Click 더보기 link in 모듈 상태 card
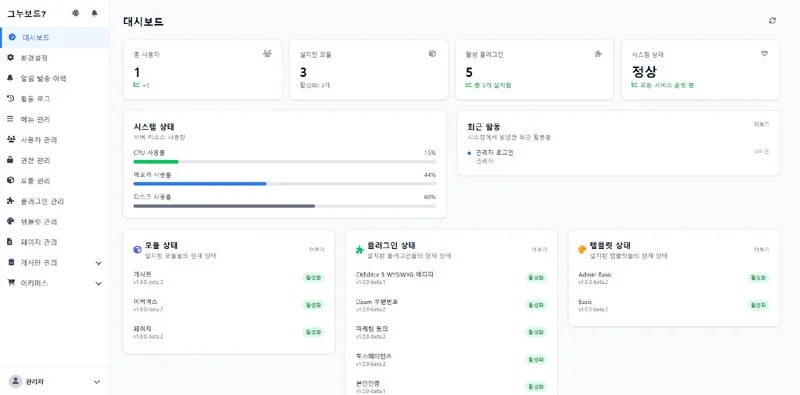800x395 pixels. coord(317,250)
